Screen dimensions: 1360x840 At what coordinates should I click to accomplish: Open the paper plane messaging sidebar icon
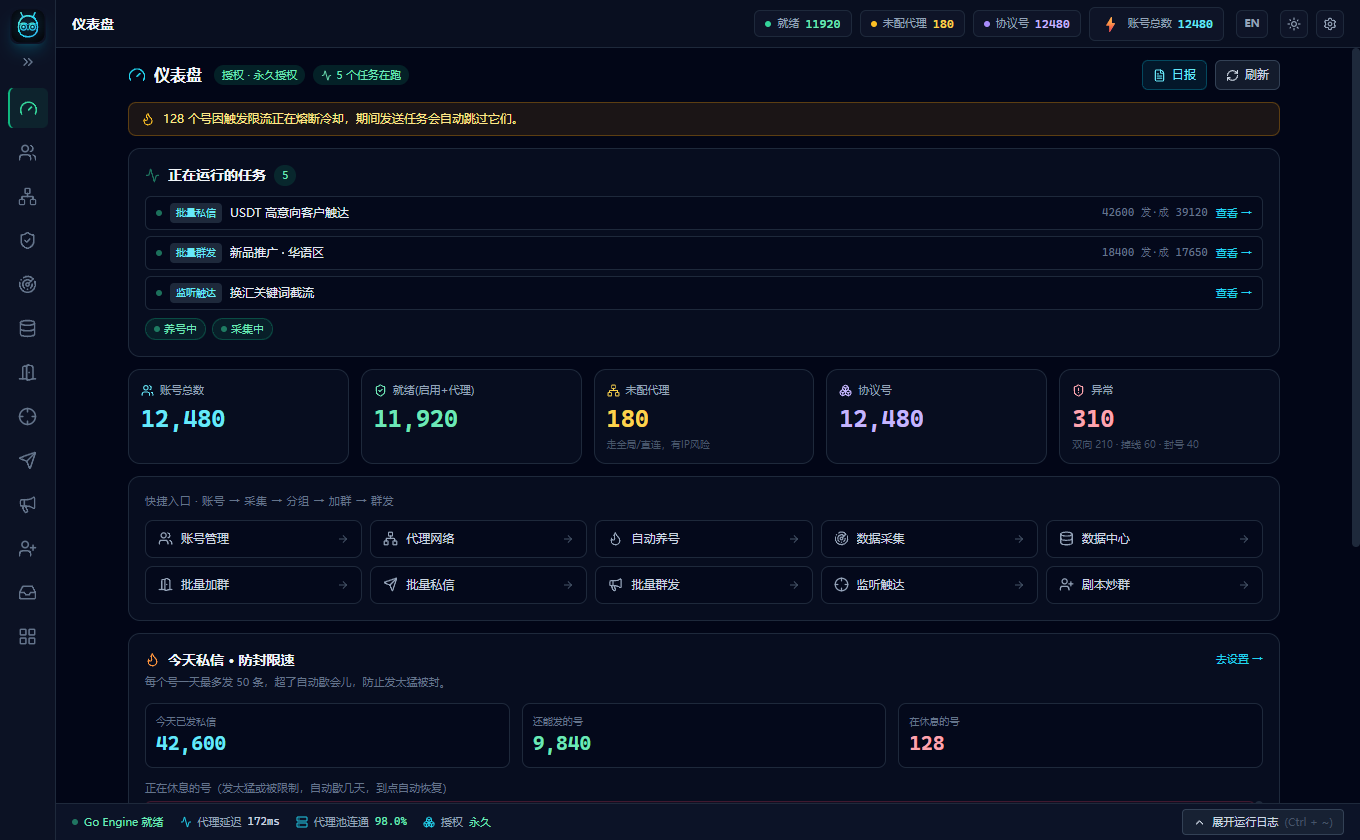pyautogui.click(x=28, y=460)
